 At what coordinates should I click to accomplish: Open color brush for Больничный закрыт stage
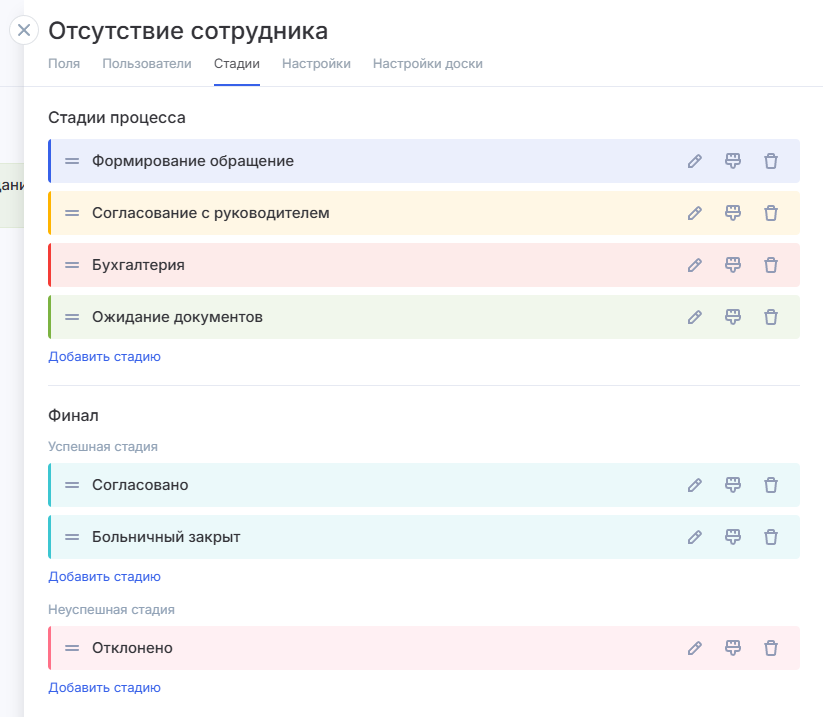pyautogui.click(x=733, y=537)
